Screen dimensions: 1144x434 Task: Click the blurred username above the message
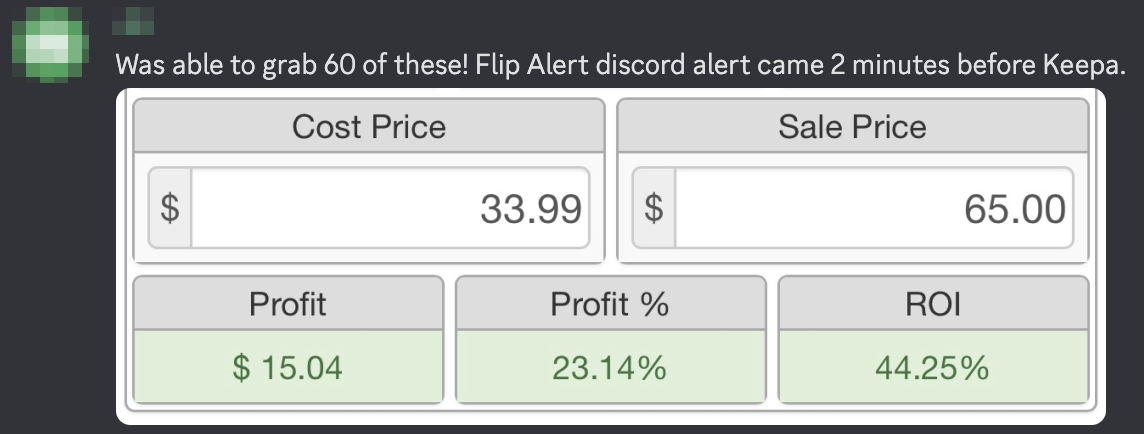(134, 20)
